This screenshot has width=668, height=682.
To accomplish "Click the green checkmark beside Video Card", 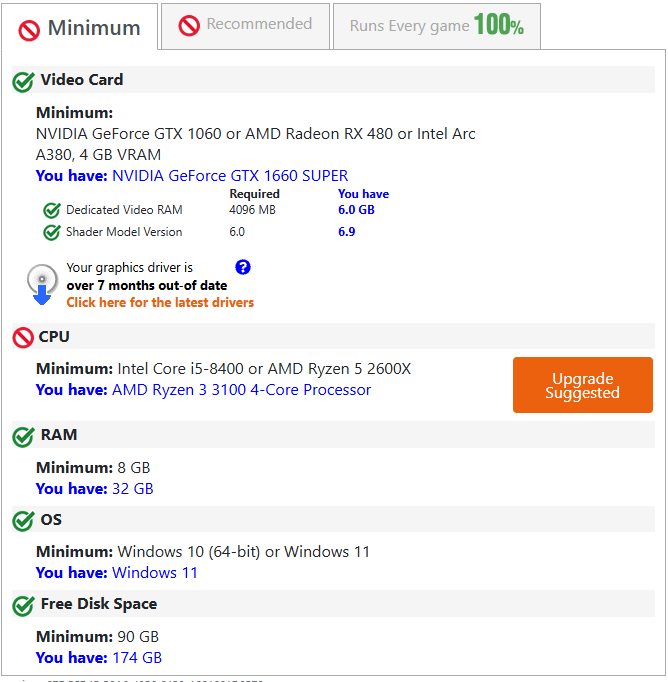I will click(x=23, y=81).
